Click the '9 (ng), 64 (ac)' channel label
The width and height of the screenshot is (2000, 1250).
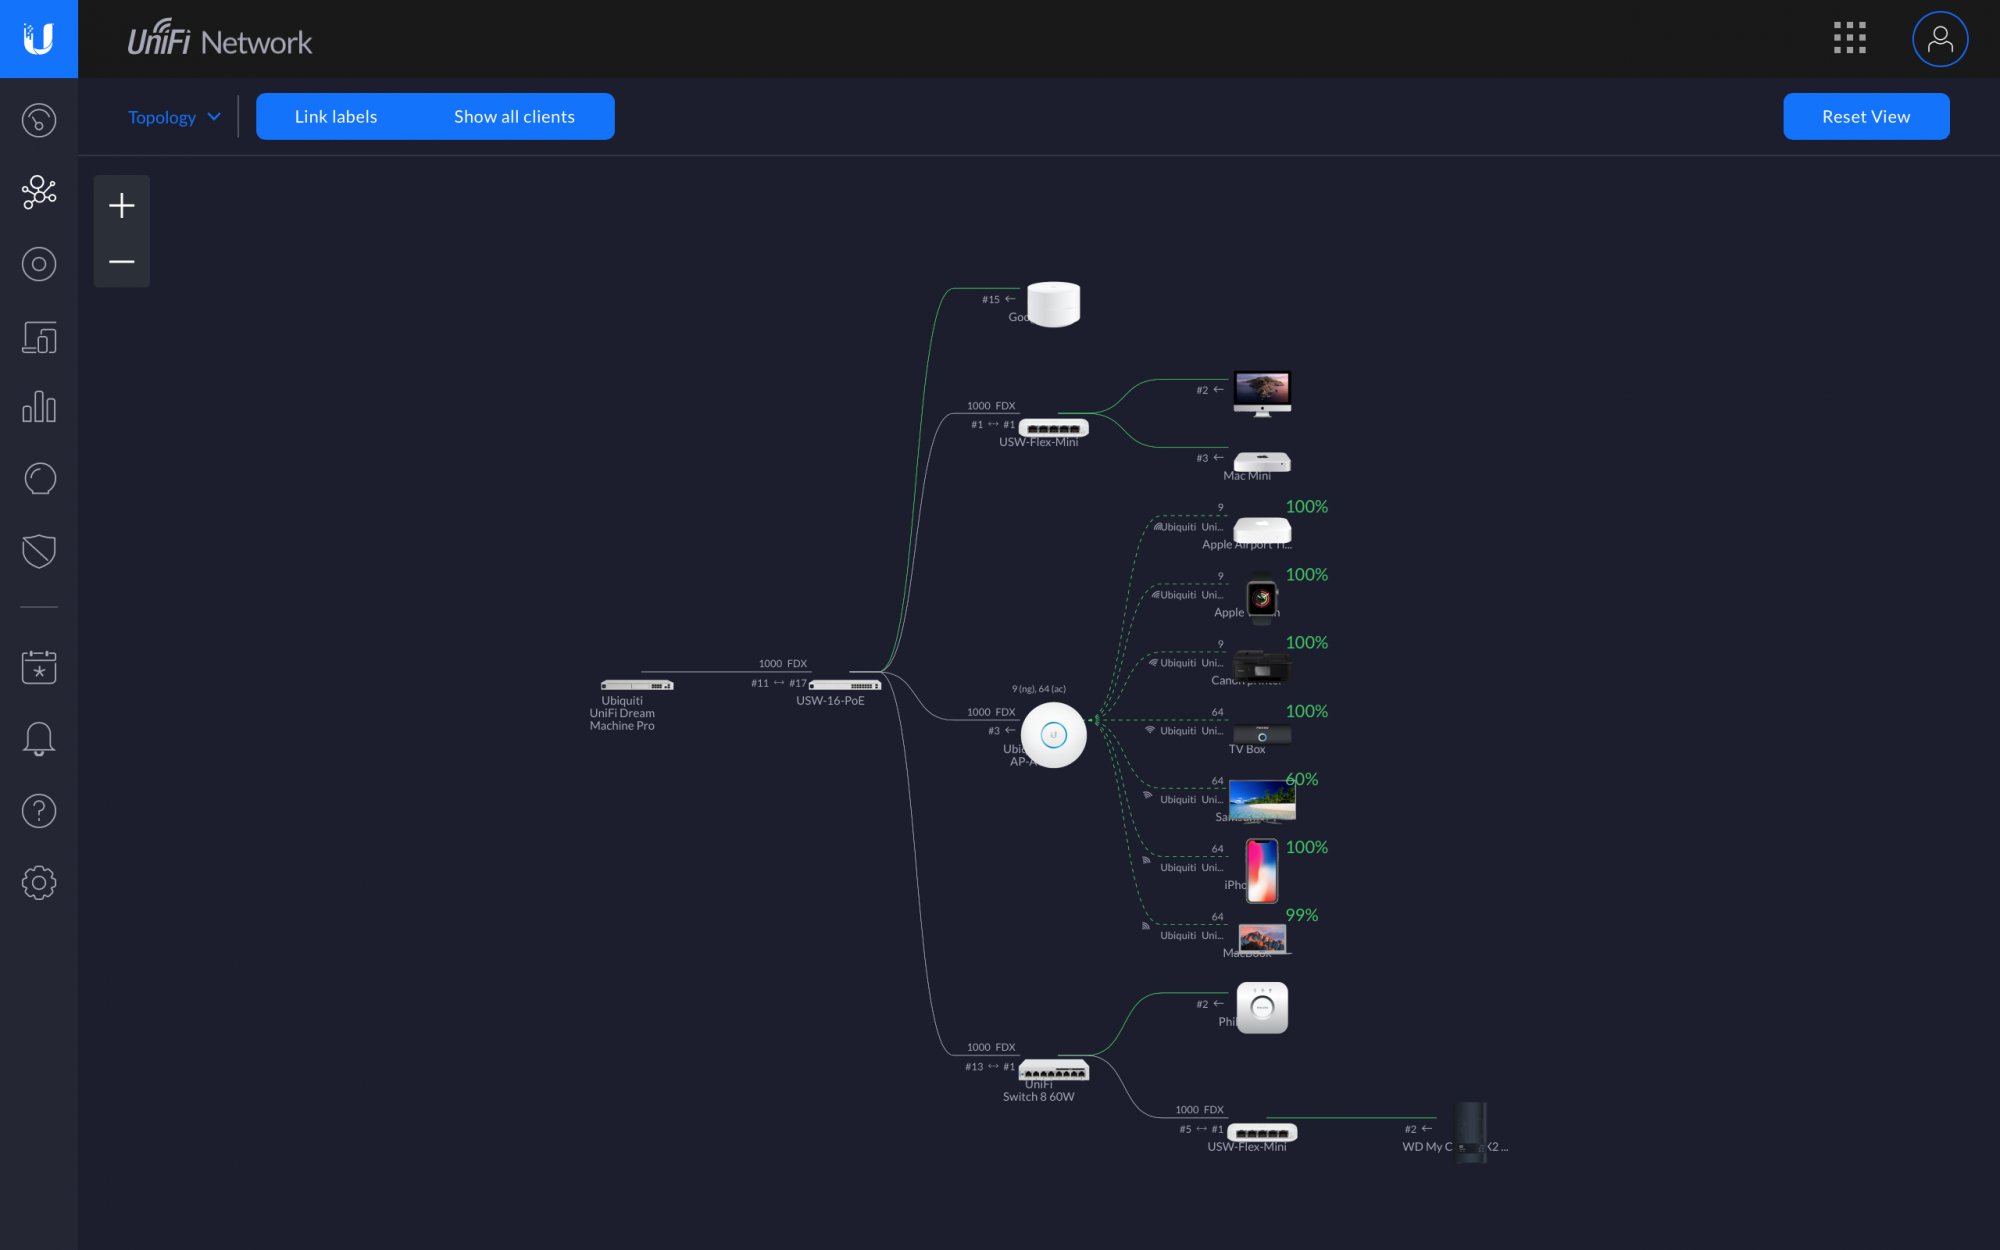tap(1039, 689)
